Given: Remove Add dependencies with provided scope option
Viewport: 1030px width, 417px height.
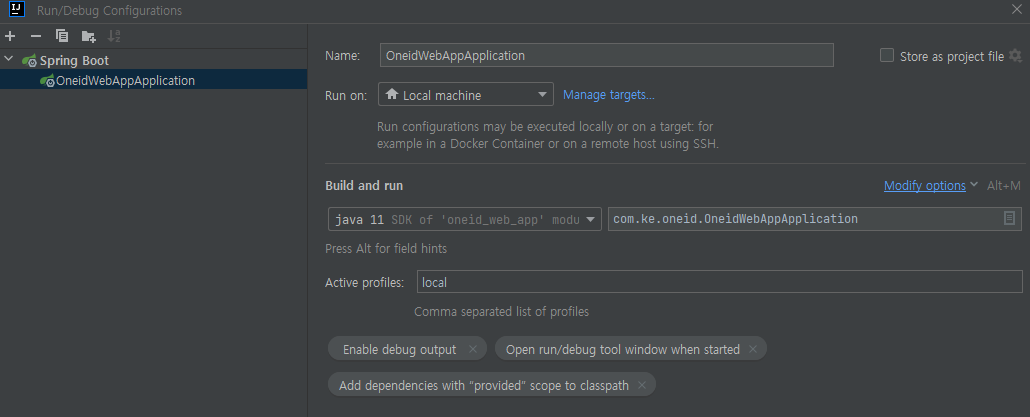Looking at the screenshot, I should (x=642, y=385).
